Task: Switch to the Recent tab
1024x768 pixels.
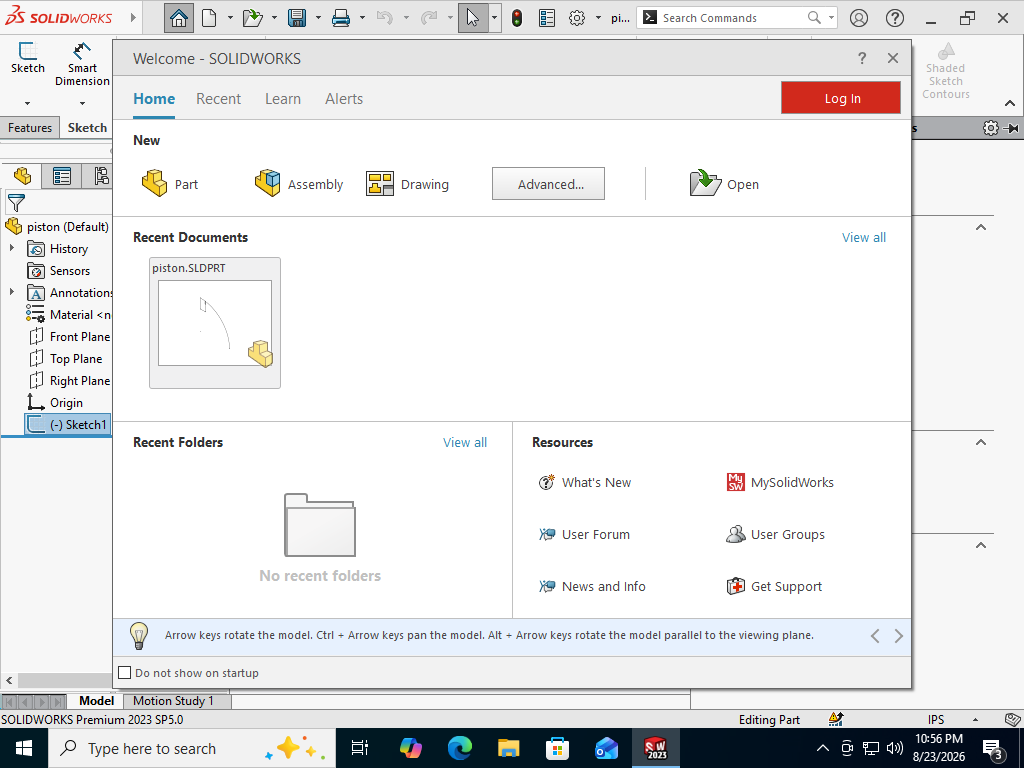Action: pos(218,99)
